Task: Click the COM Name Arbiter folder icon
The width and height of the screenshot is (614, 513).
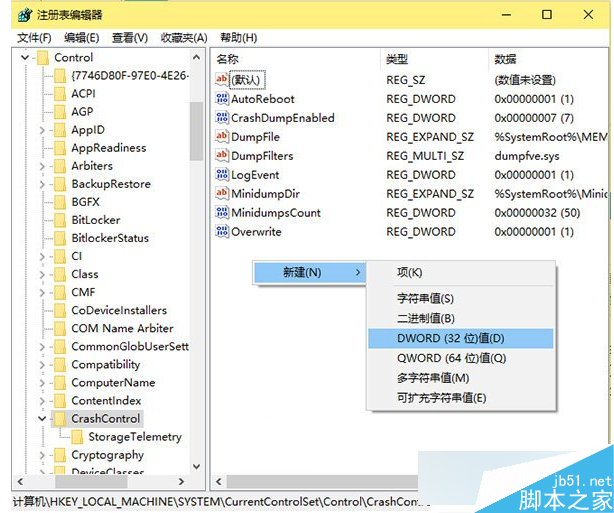Action: tap(60, 329)
